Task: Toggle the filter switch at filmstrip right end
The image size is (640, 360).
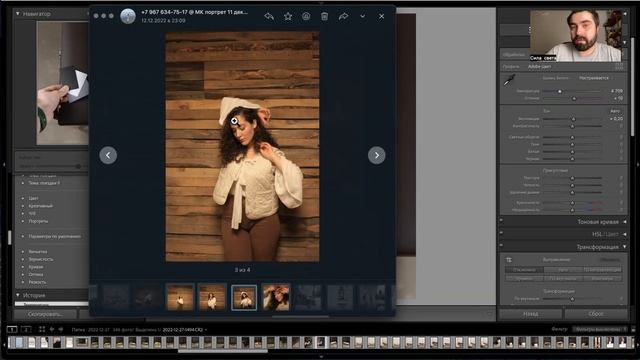Action: (x=633, y=329)
